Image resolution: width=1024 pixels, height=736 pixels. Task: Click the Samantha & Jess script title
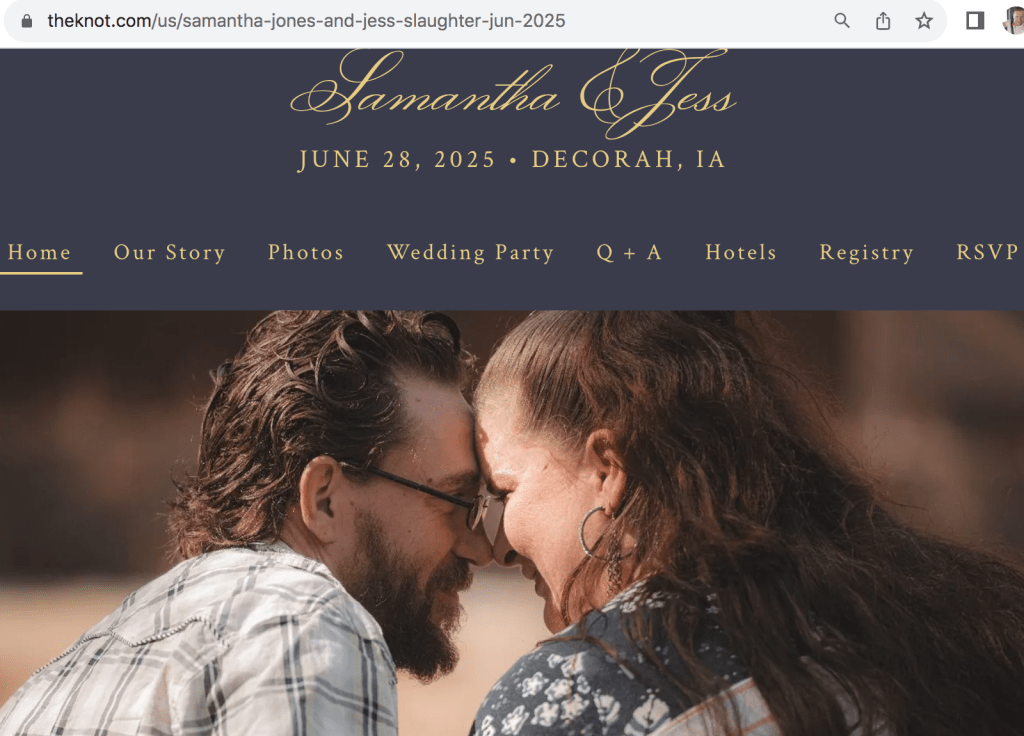pos(513,93)
